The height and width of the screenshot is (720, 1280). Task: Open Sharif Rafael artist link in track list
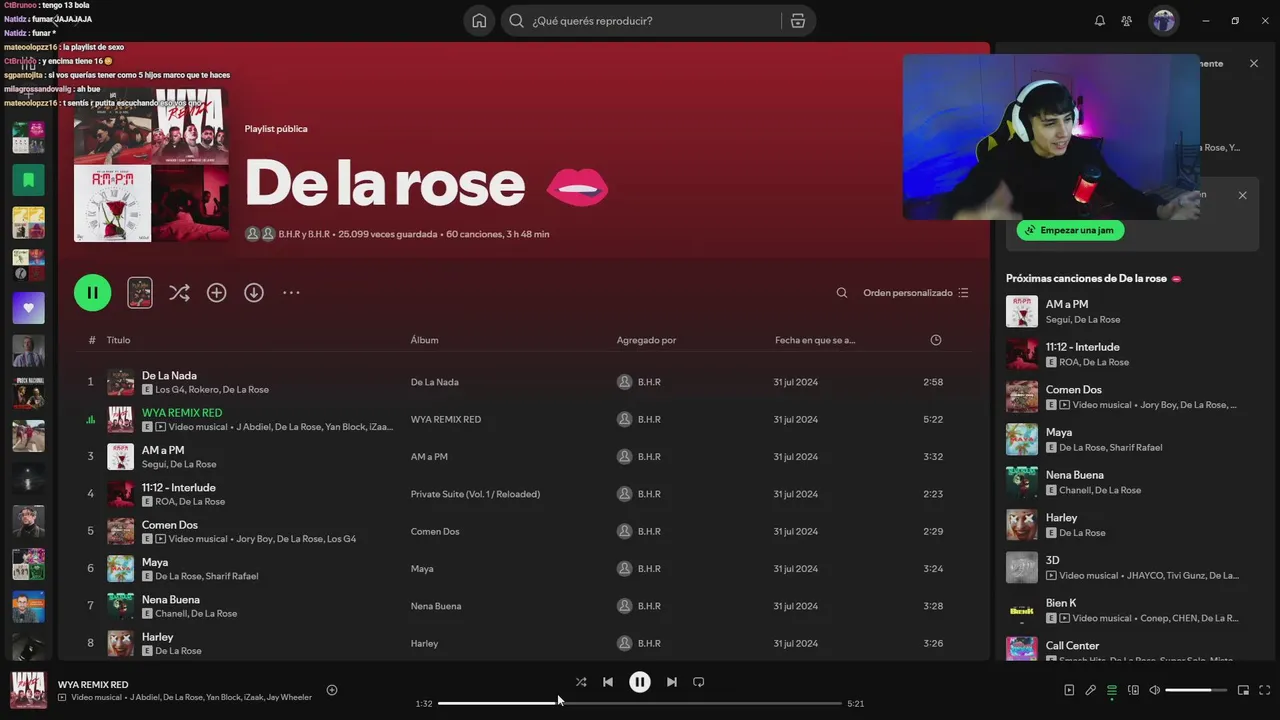232,576
